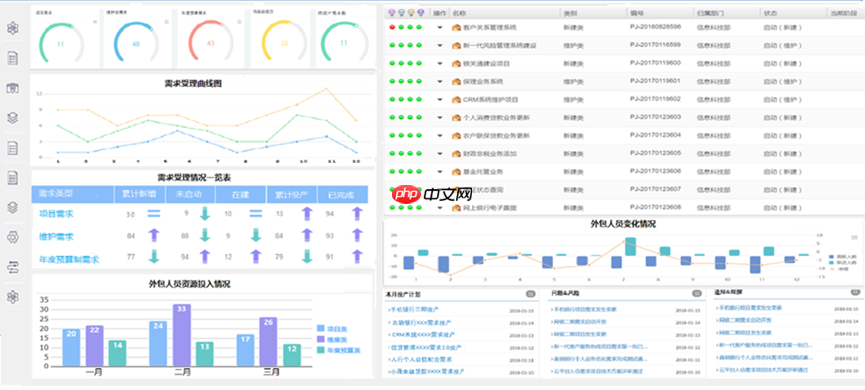Click the first purple lightbulb in the table header

(392, 12)
